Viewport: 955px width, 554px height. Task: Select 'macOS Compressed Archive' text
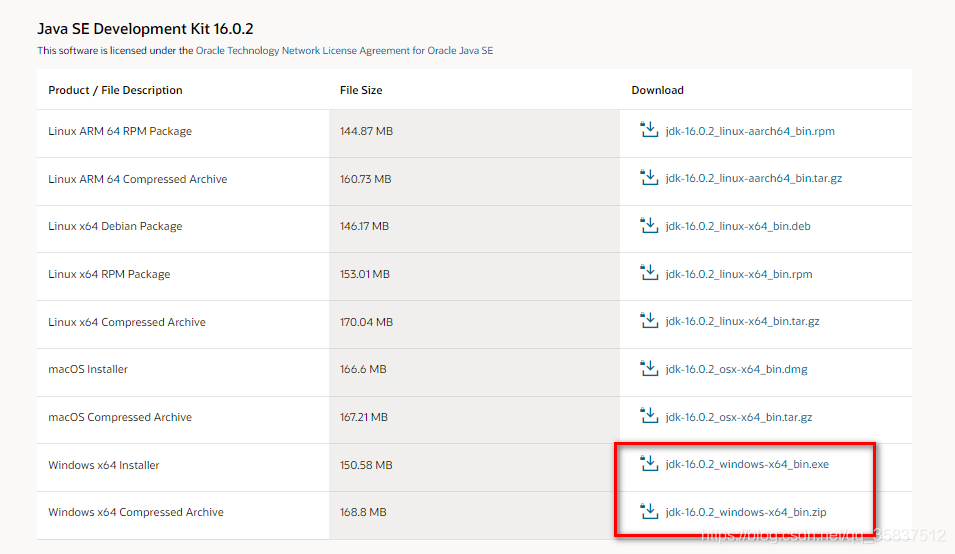point(120,417)
